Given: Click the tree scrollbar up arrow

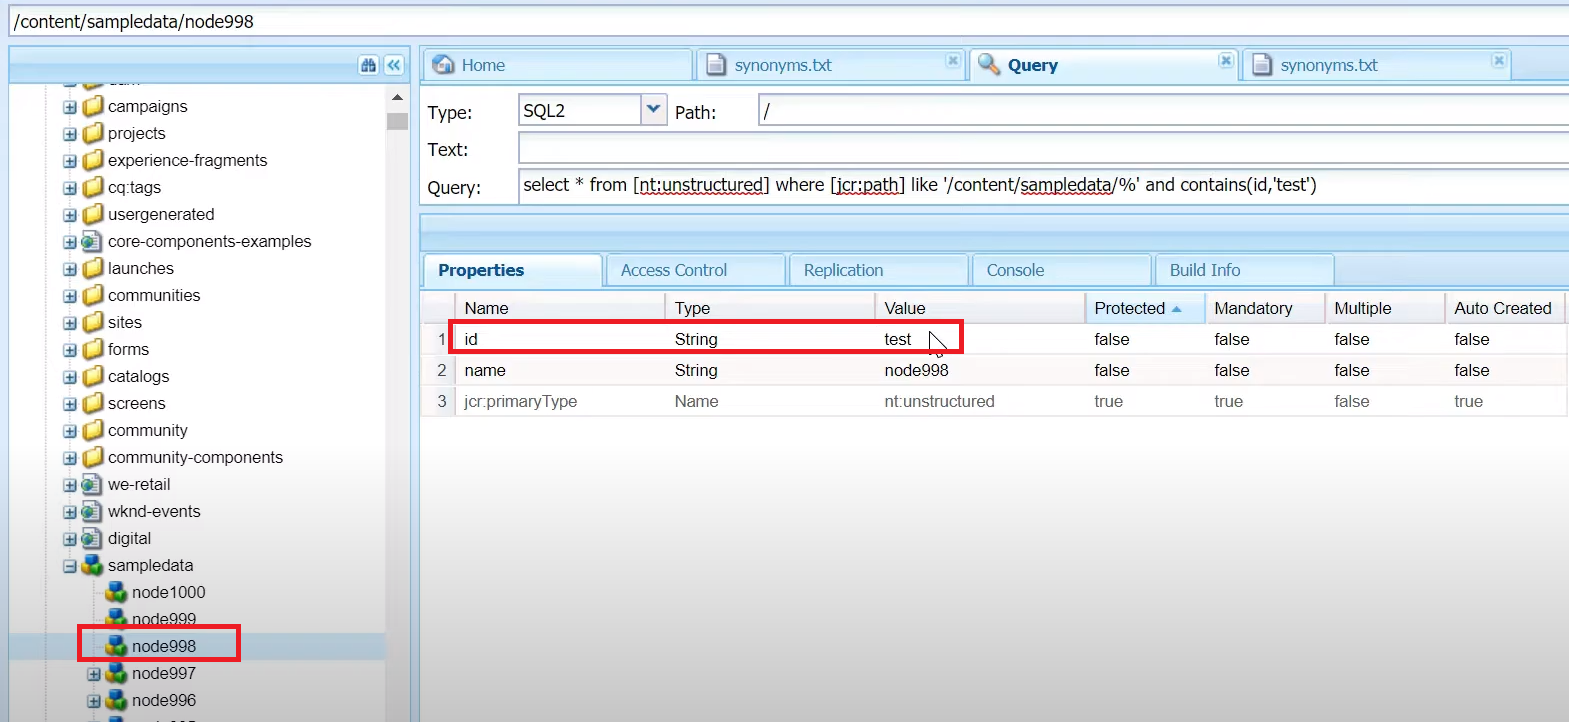Looking at the screenshot, I should click(397, 97).
